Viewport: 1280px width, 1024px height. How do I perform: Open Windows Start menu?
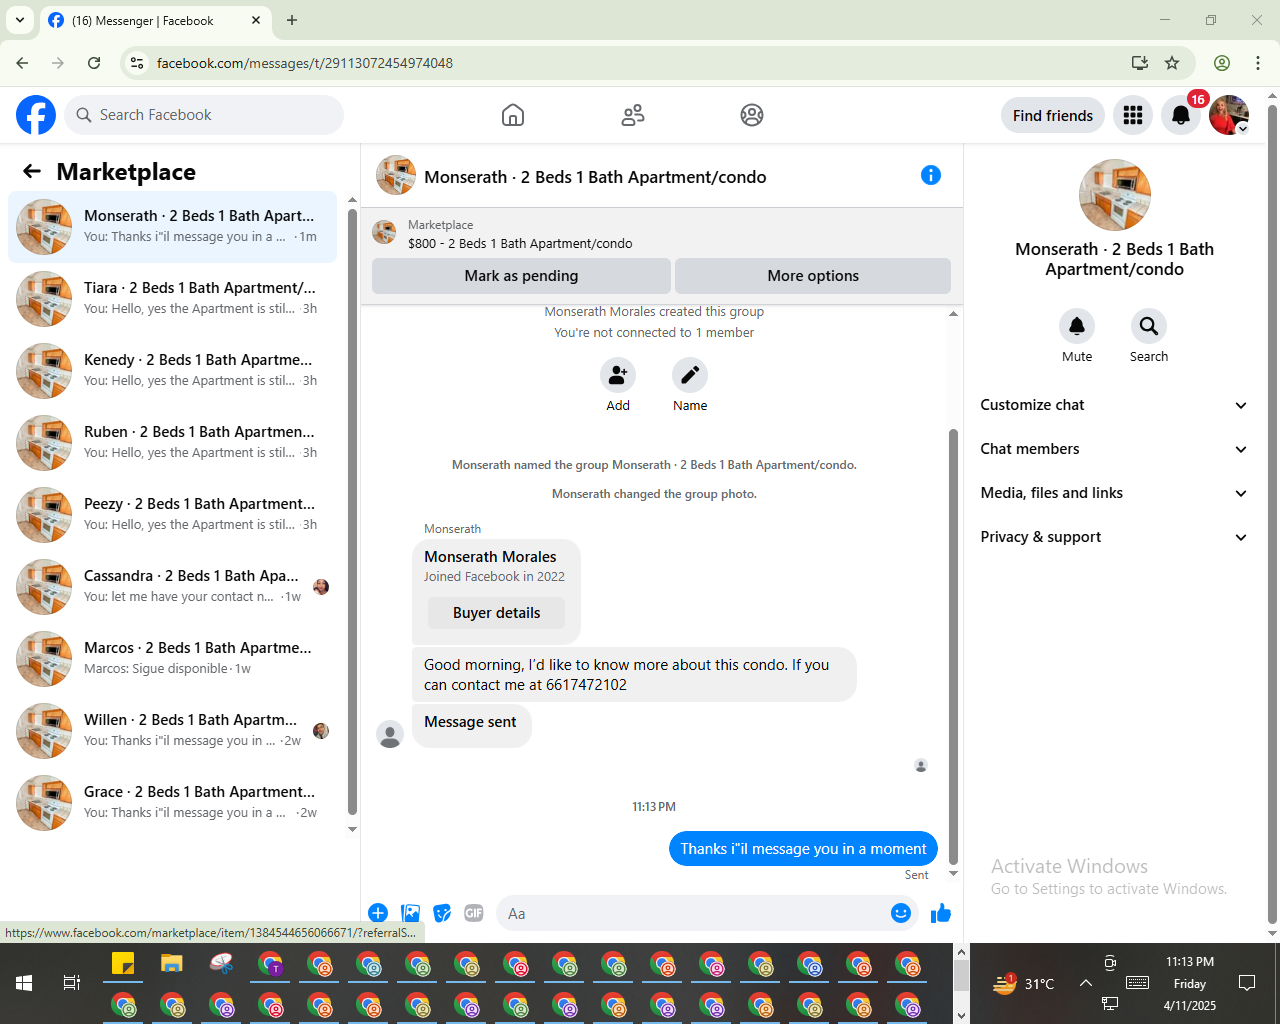[24, 983]
